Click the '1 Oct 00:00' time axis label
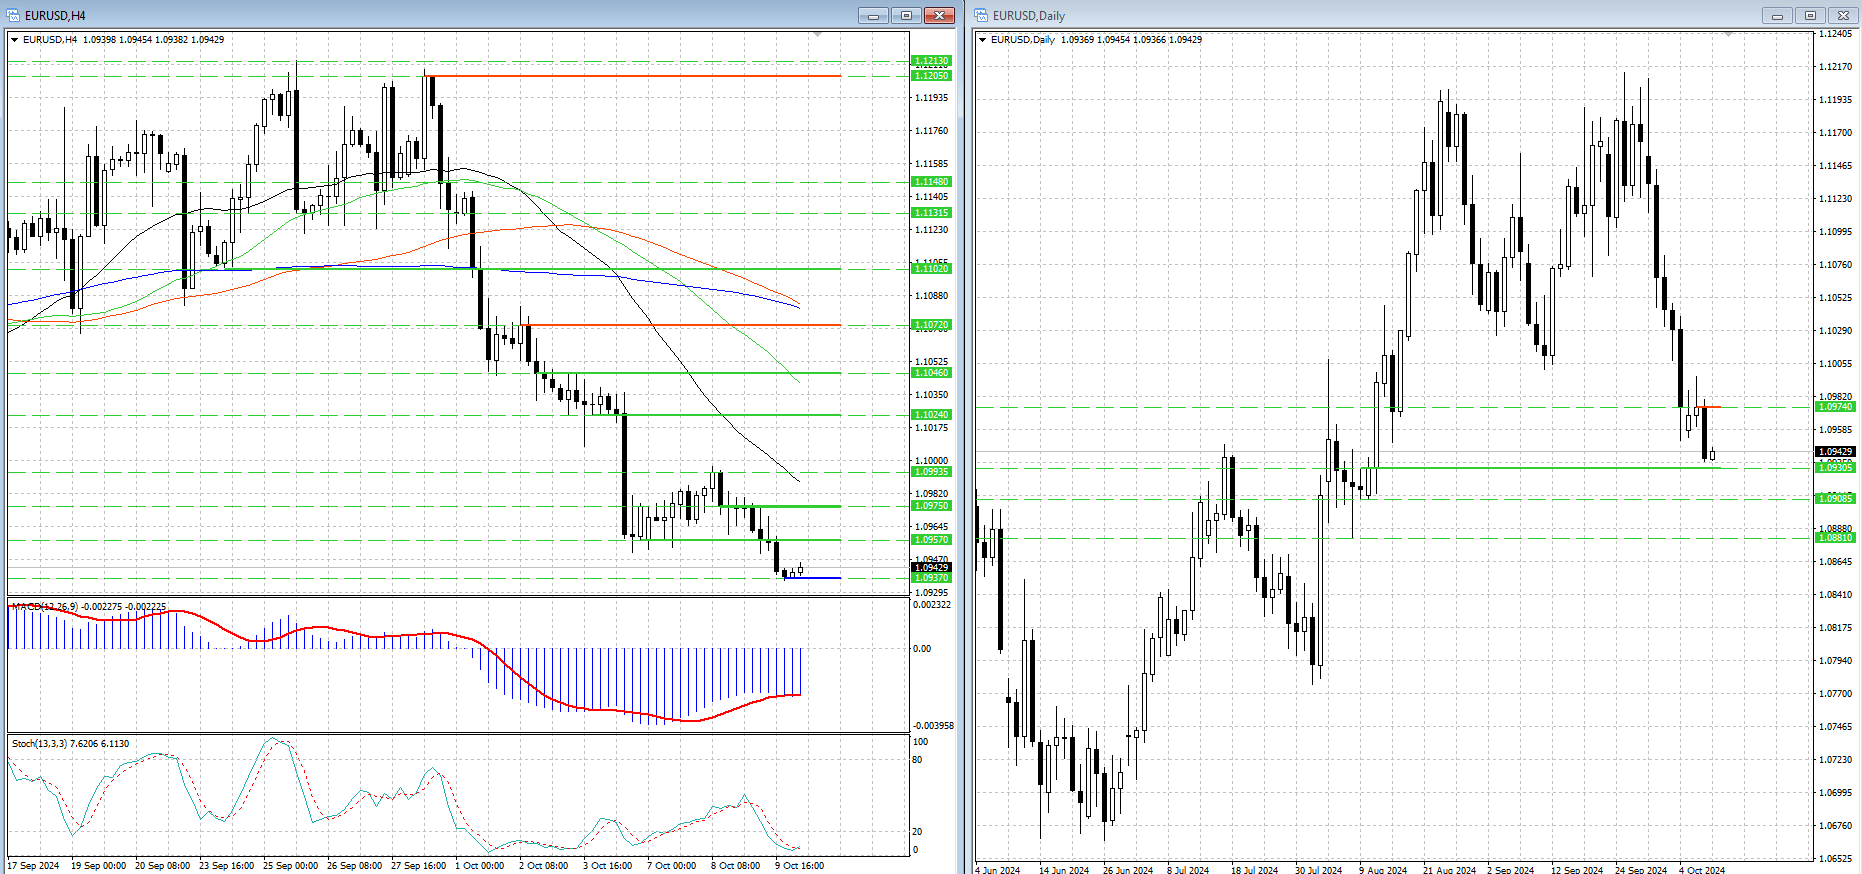 pyautogui.click(x=480, y=866)
